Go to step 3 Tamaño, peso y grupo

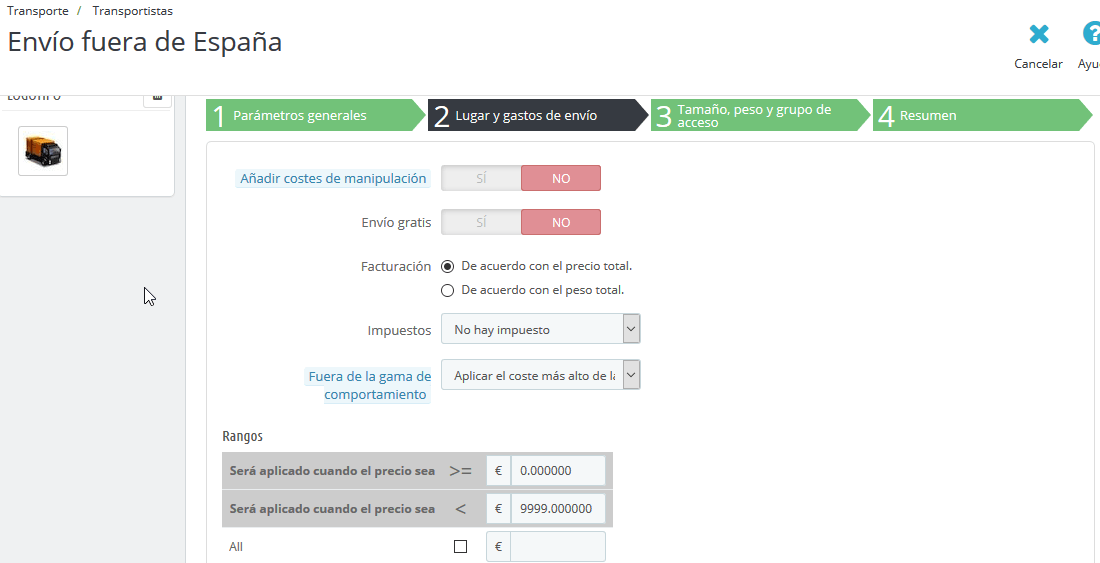point(760,115)
